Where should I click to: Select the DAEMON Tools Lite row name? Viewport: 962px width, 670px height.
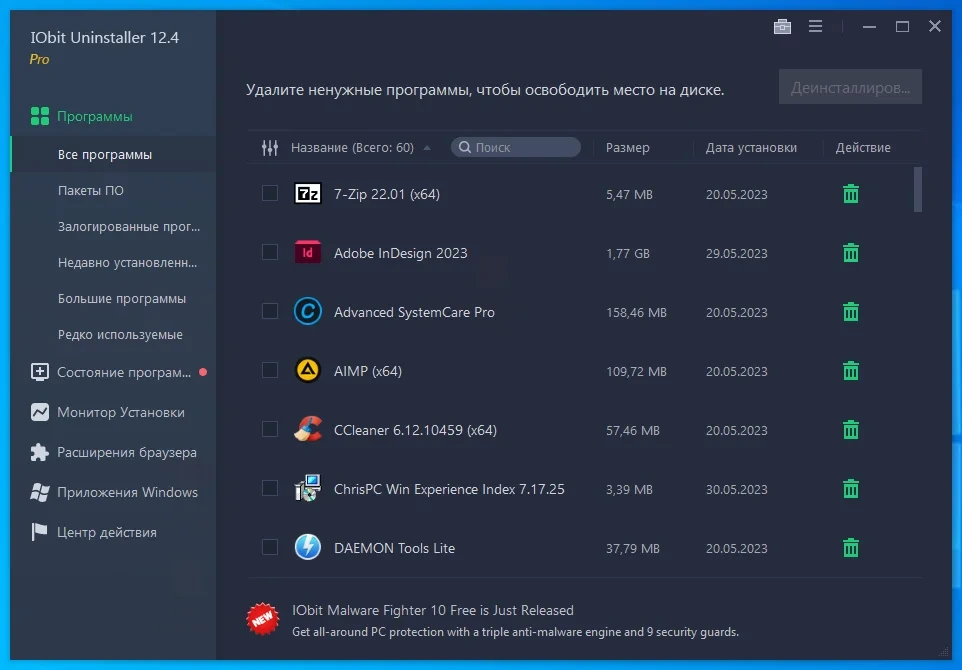tap(394, 549)
